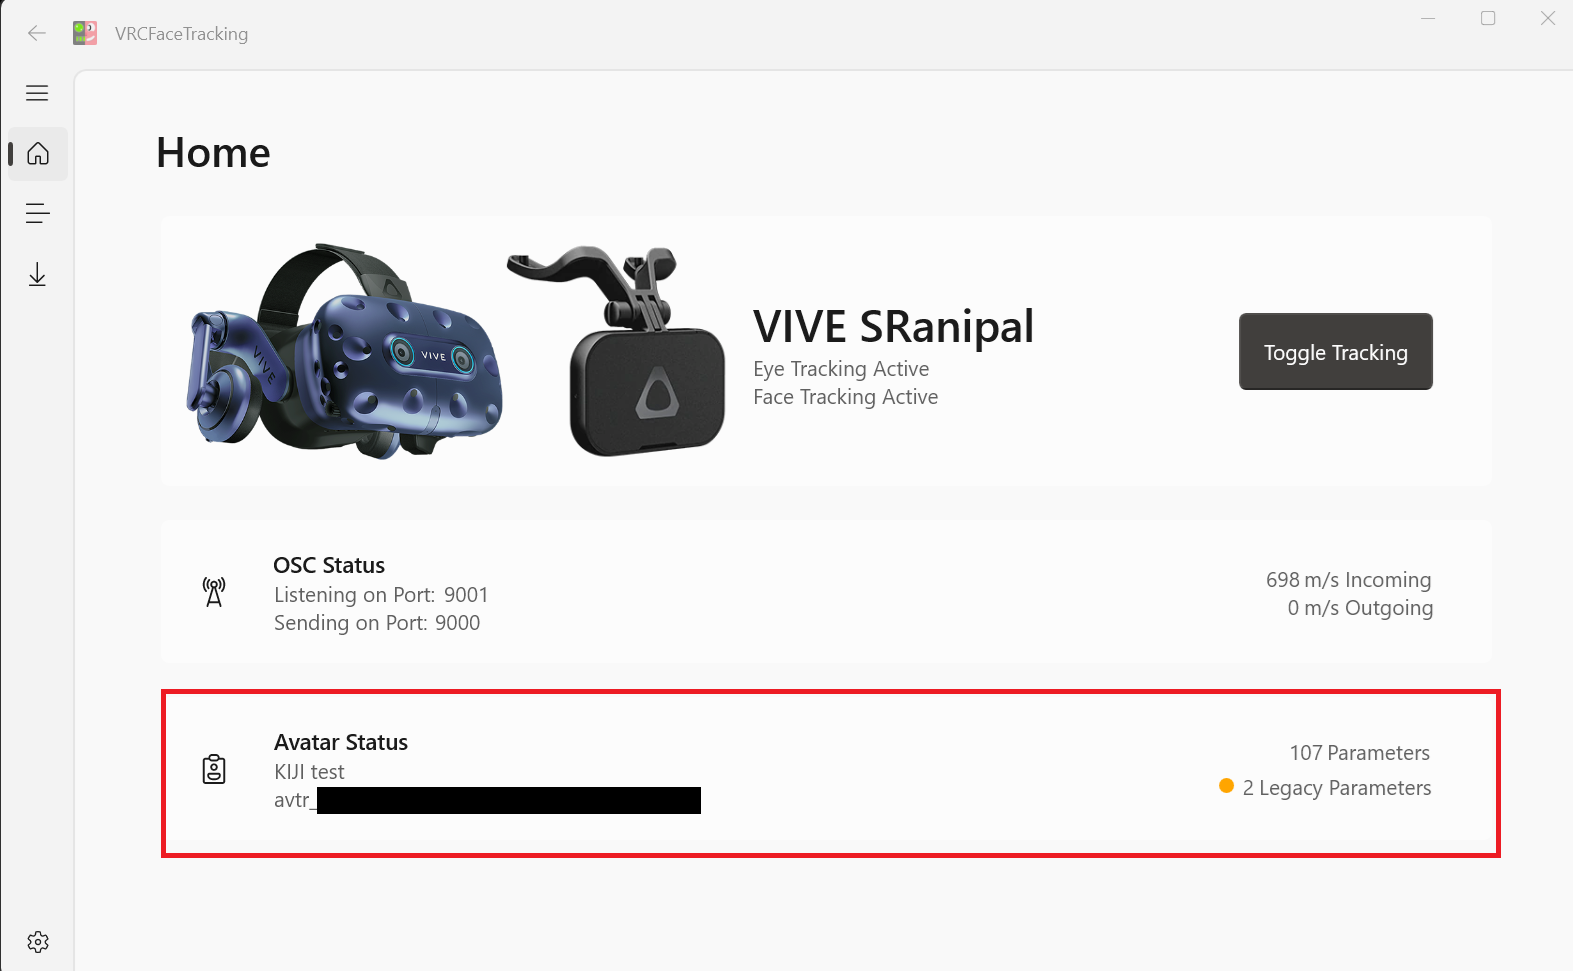The width and height of the screenshot is (1573, 971).
Task: Open the module download page icon
Action: pos(37,274)
